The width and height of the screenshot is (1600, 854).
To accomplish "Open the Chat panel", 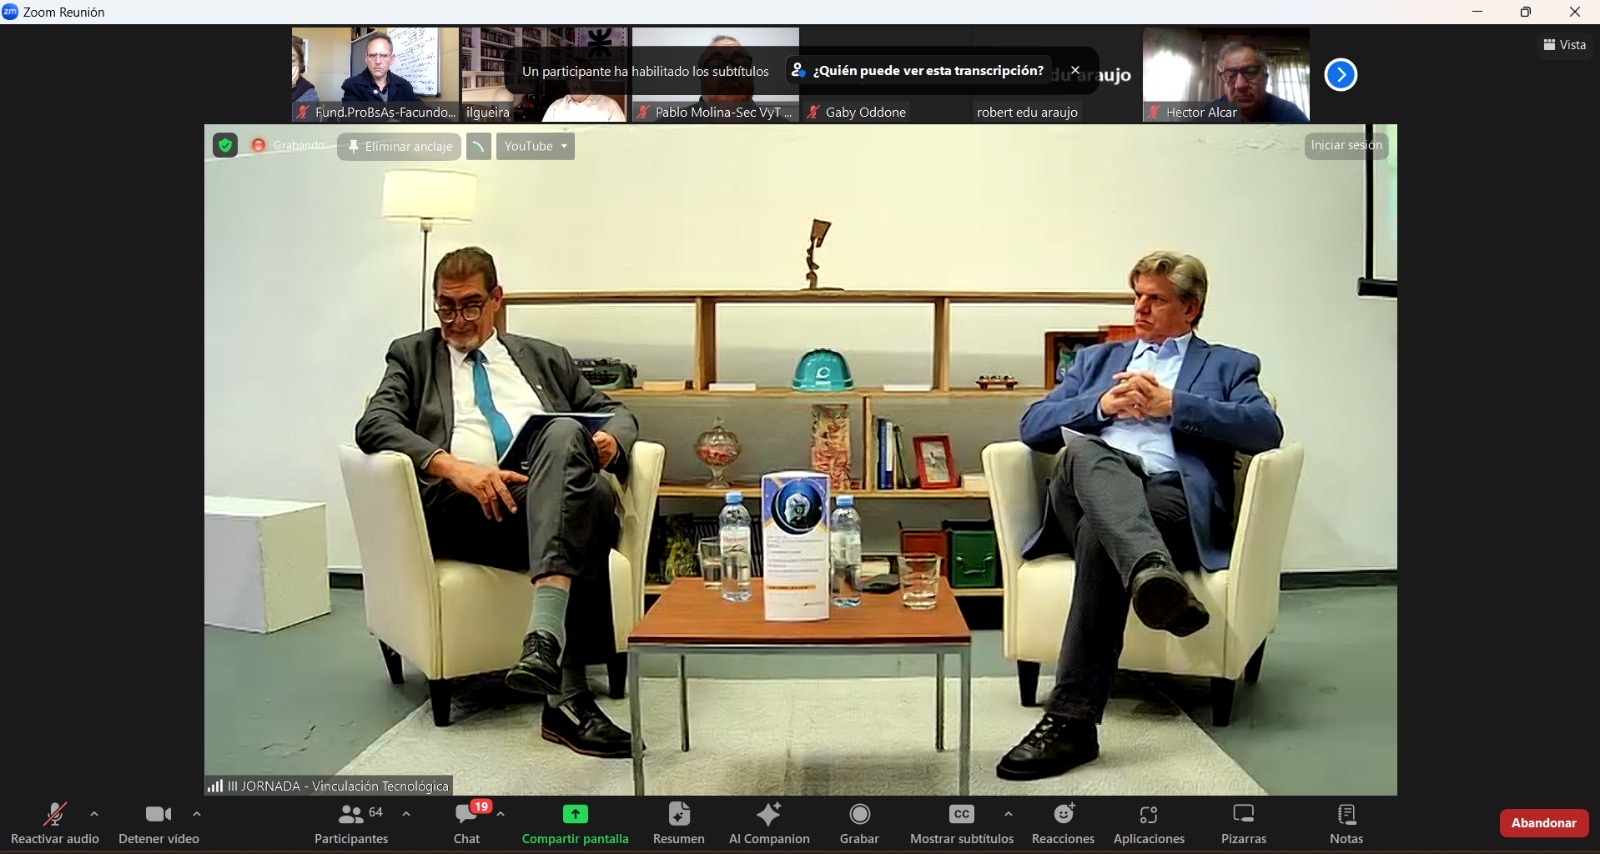I will [467, 823].
